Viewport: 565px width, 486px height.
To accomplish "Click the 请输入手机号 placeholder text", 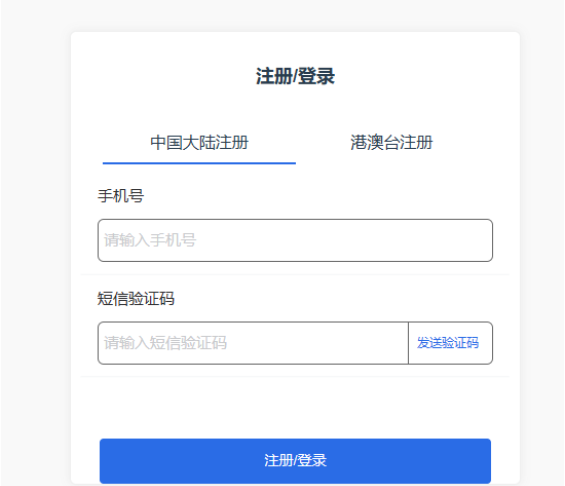I will [150, 240].
